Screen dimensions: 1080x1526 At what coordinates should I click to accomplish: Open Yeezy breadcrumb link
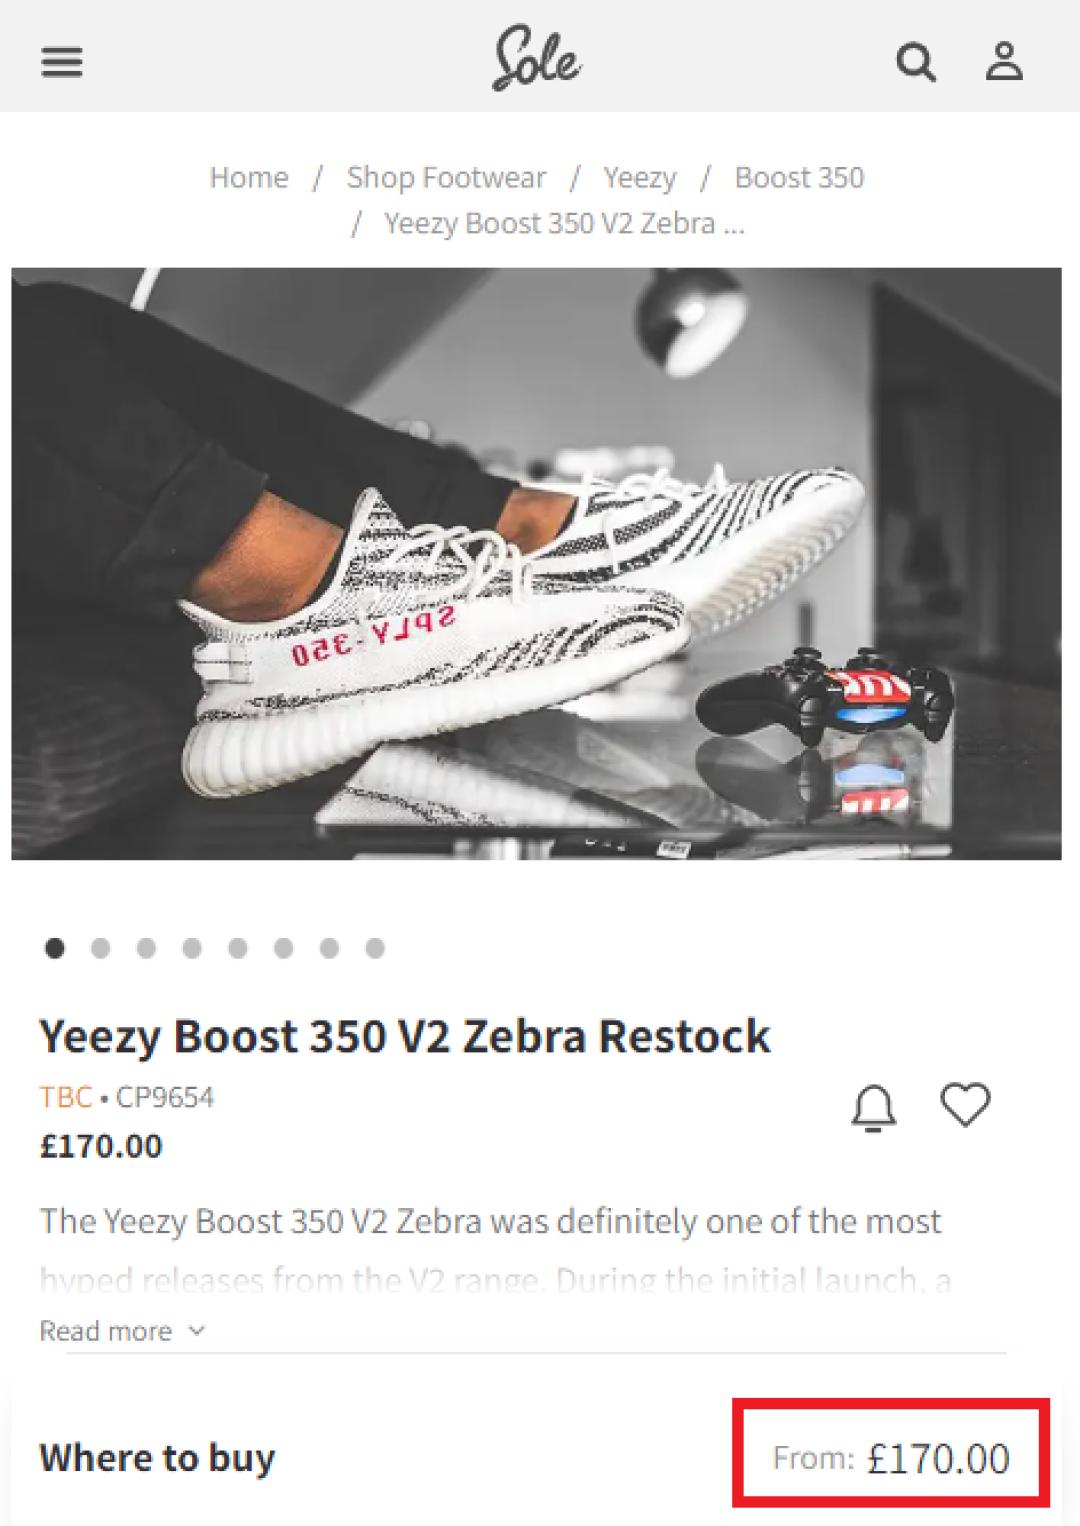[639, 177]
